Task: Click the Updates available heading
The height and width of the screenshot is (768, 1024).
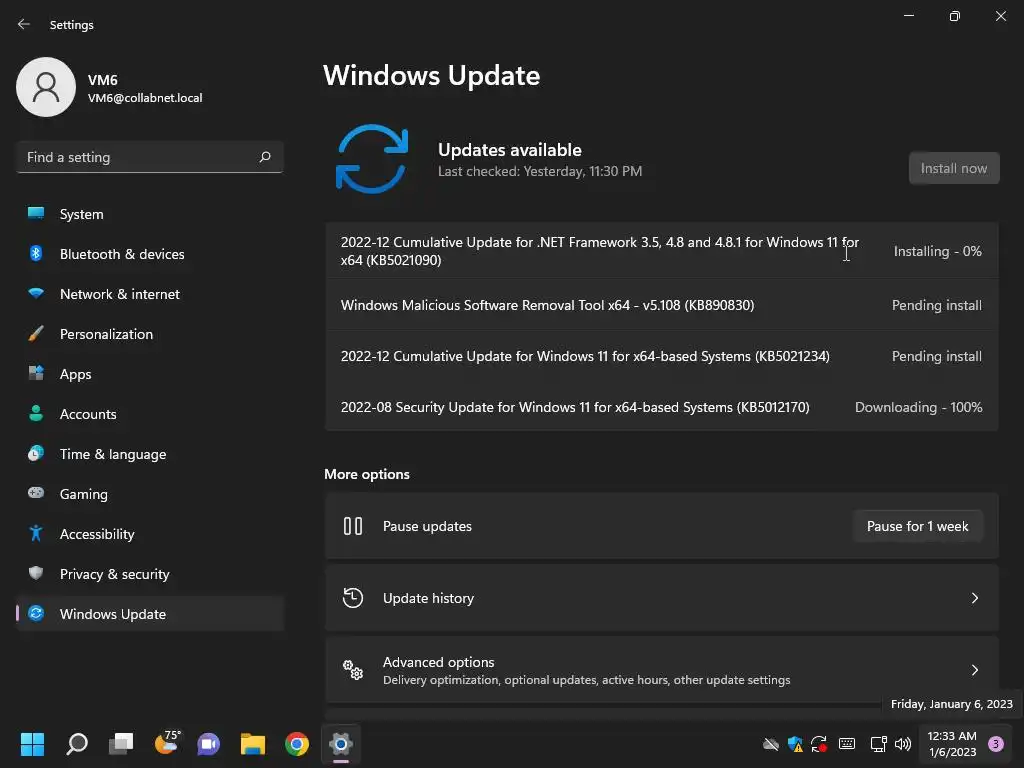Action: 509,150
